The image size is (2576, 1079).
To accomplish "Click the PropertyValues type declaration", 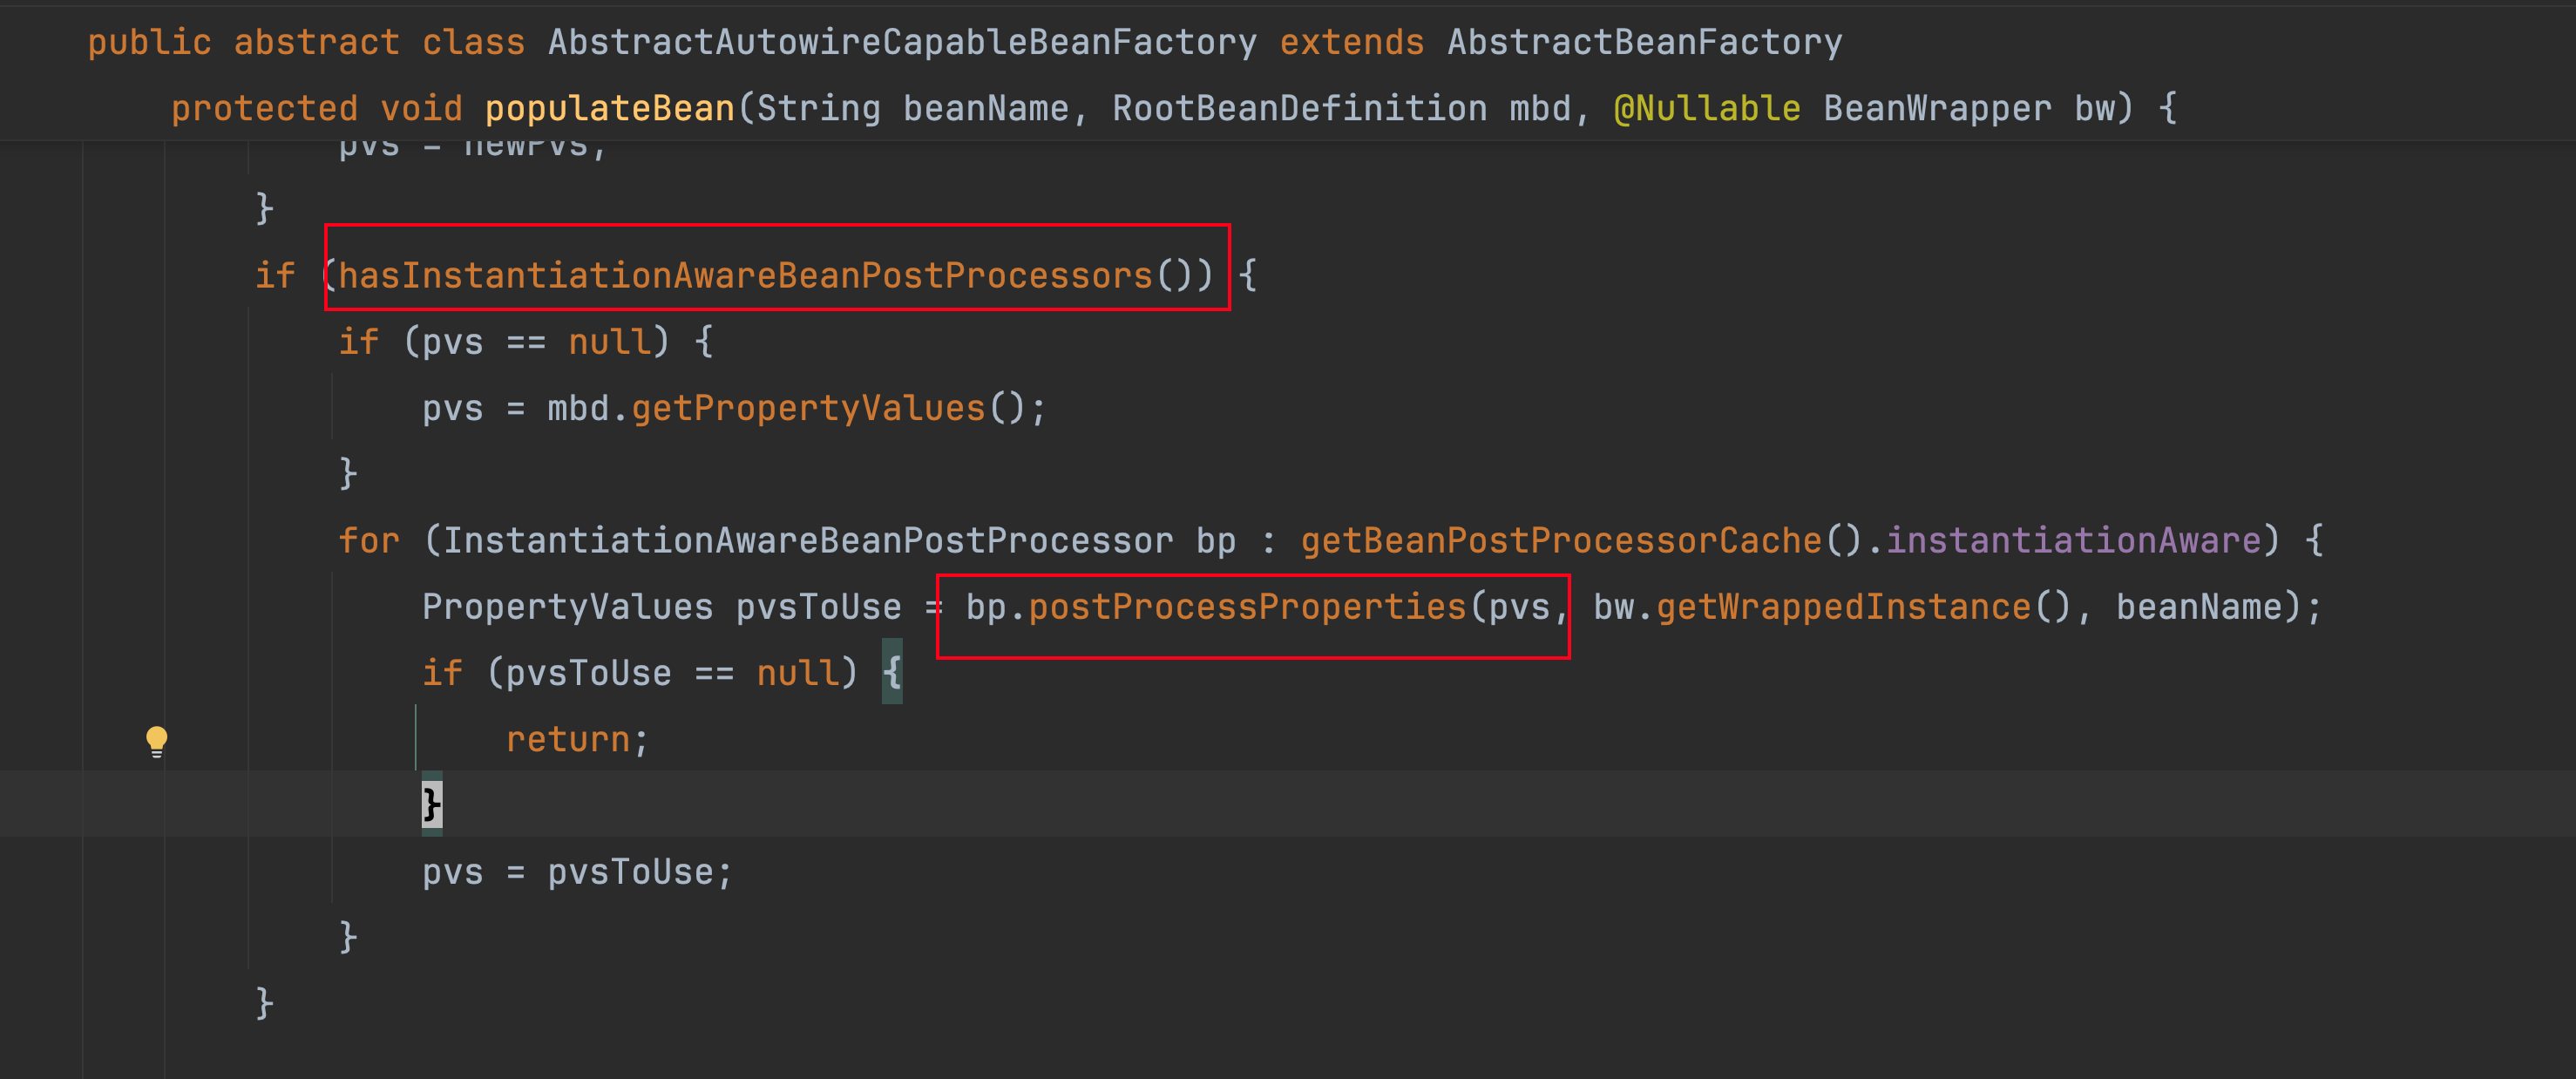I will [567, 607].
